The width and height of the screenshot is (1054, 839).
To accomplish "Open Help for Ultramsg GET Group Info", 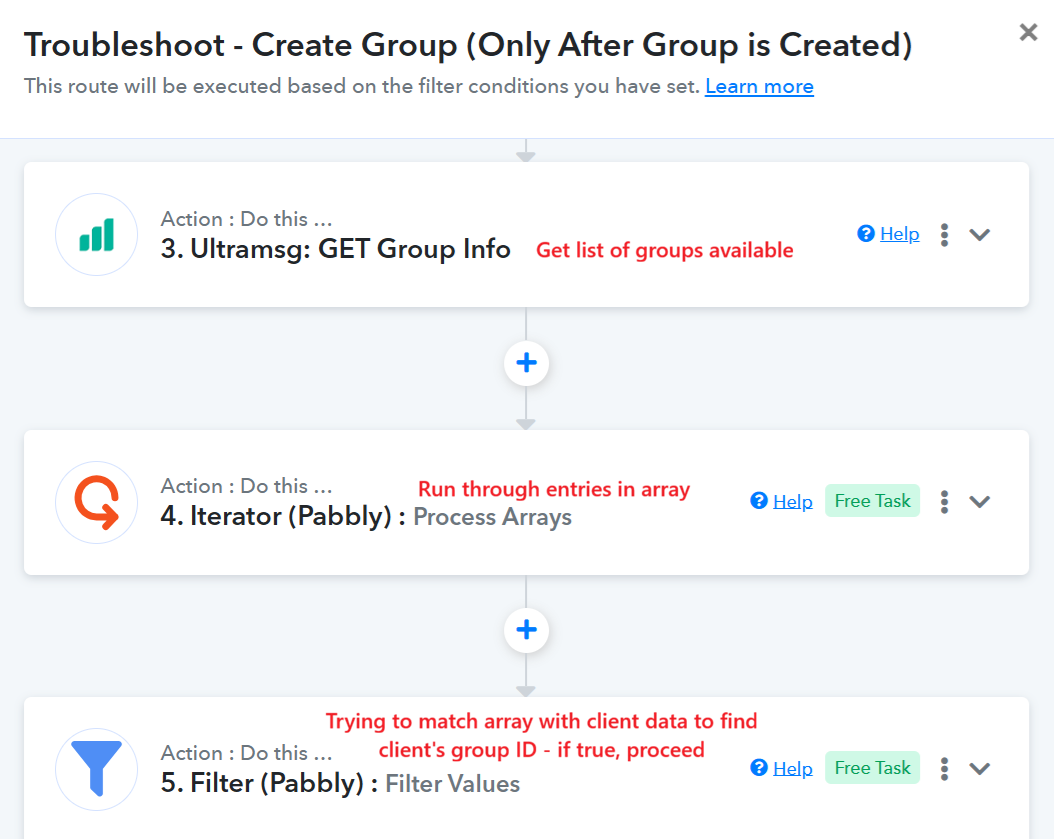I will tap(889, 234).
